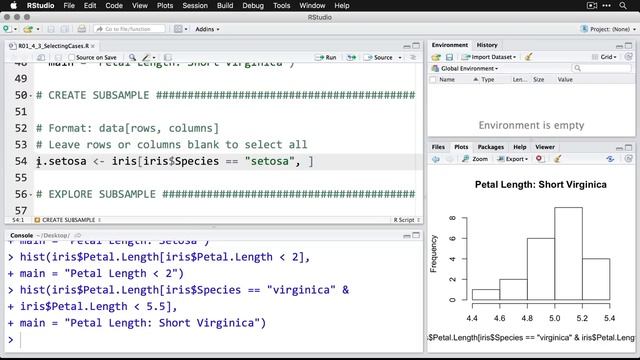Maximize the source editor pane
Viewport: 640px width, 360px height.
click(416, 45)
